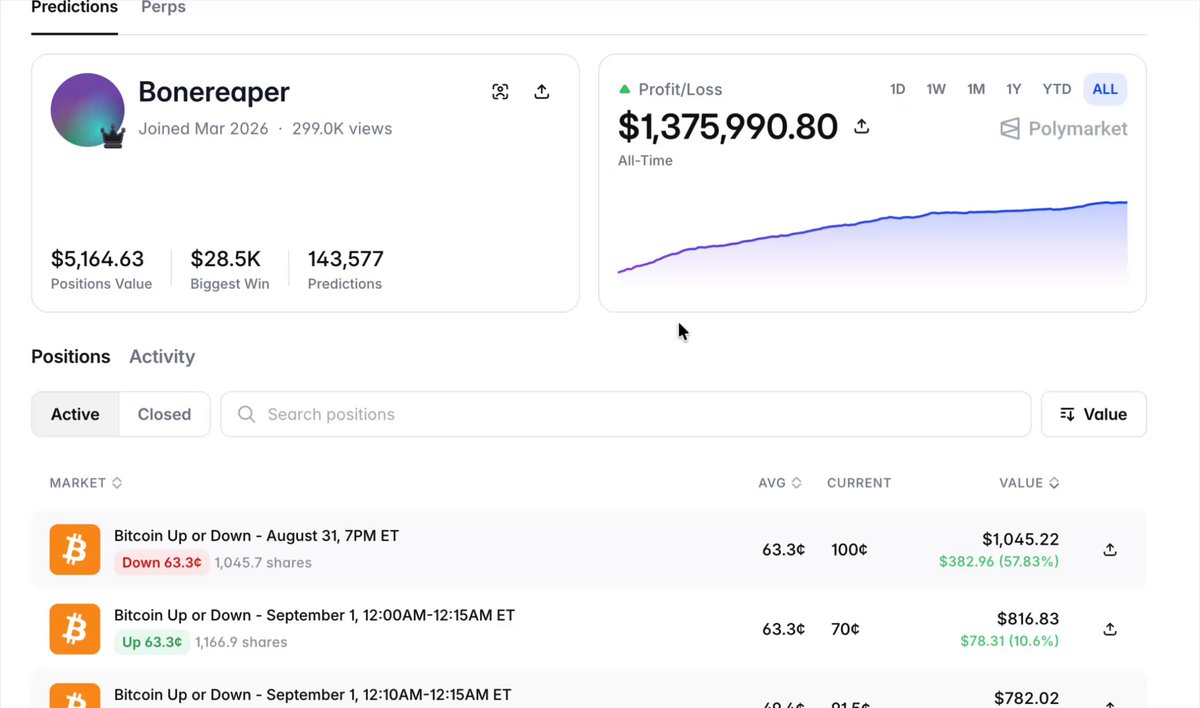The width and height of the screenshot is (1200, 708).
Task: Click the Up 63.3¢ badge
Action: 151,642
